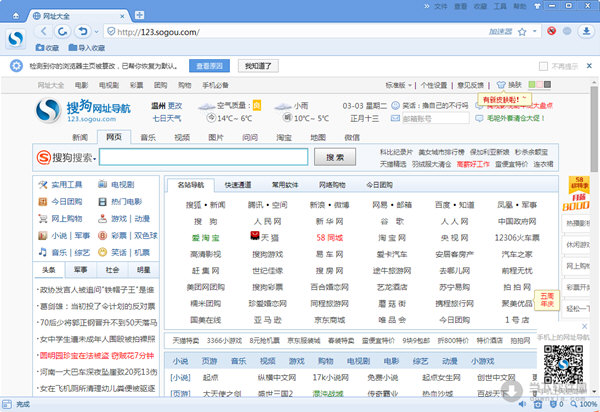Click 12306火车票 link
600x412 pixels.
[517, 238]
